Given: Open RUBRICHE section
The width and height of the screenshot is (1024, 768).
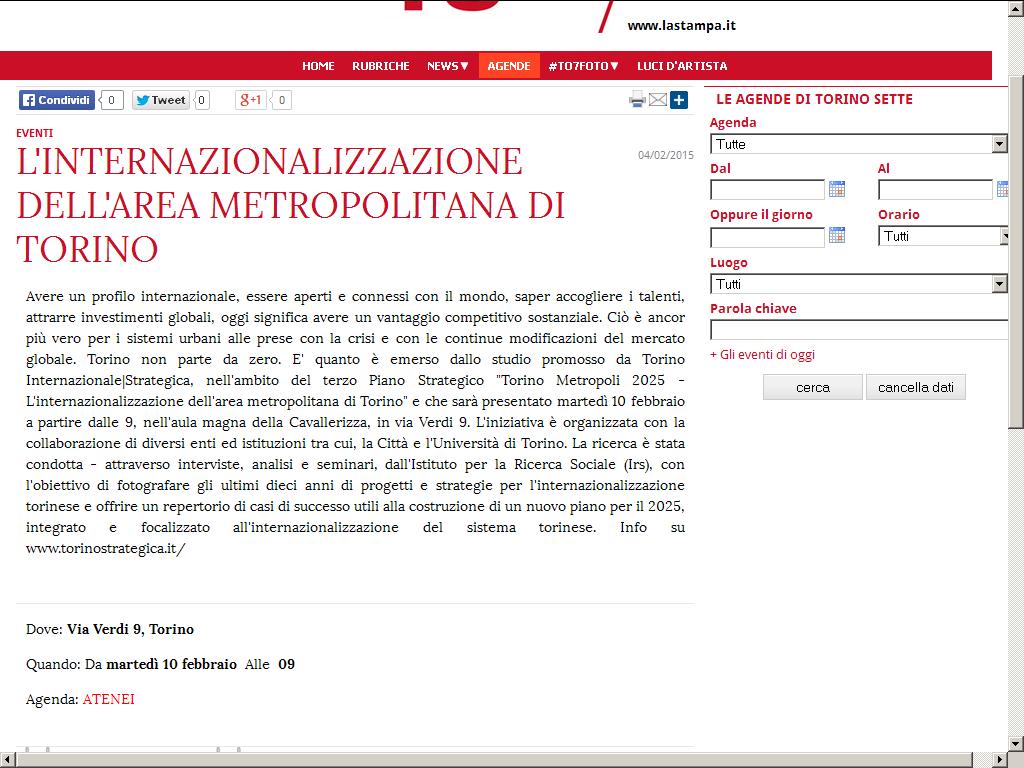Looking at the screenshot, I should (x=381, y=66).
